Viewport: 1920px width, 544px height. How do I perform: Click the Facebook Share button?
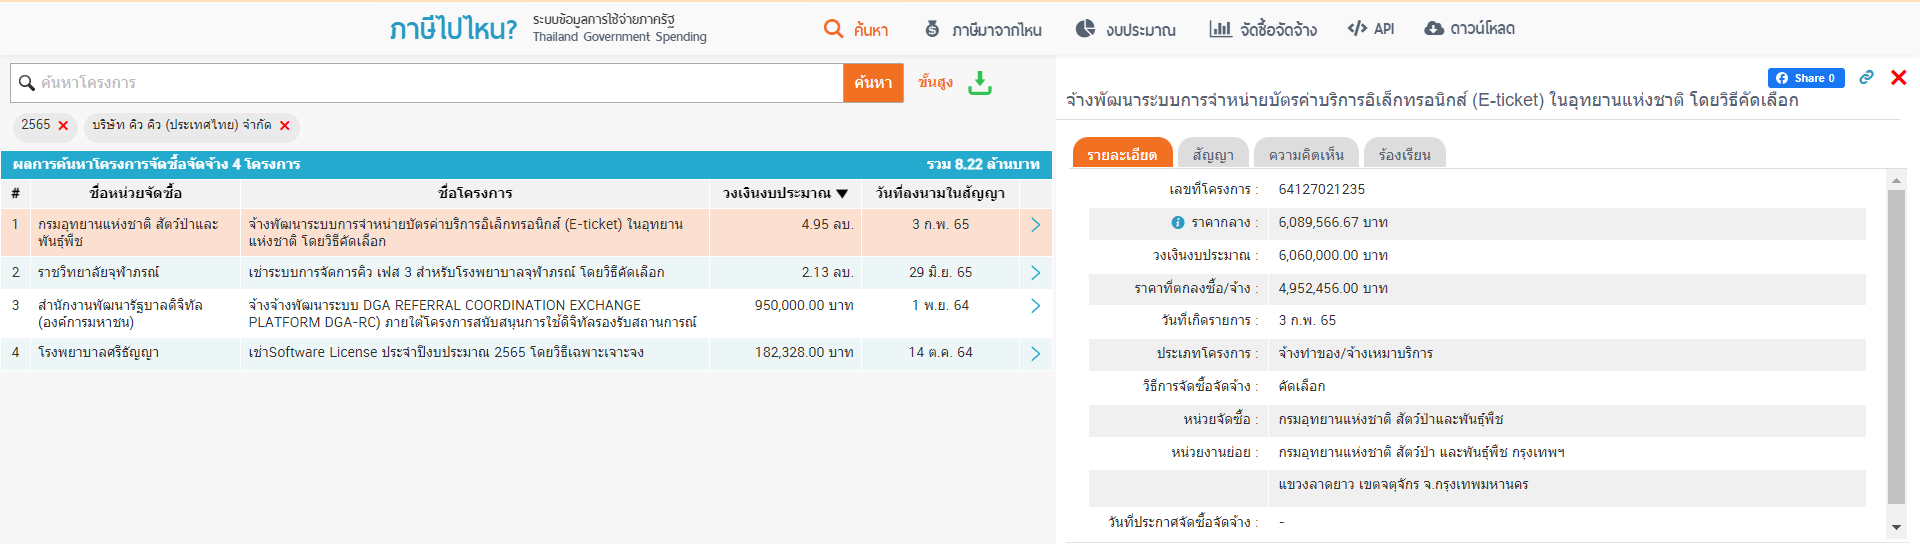click(1805, 78)
